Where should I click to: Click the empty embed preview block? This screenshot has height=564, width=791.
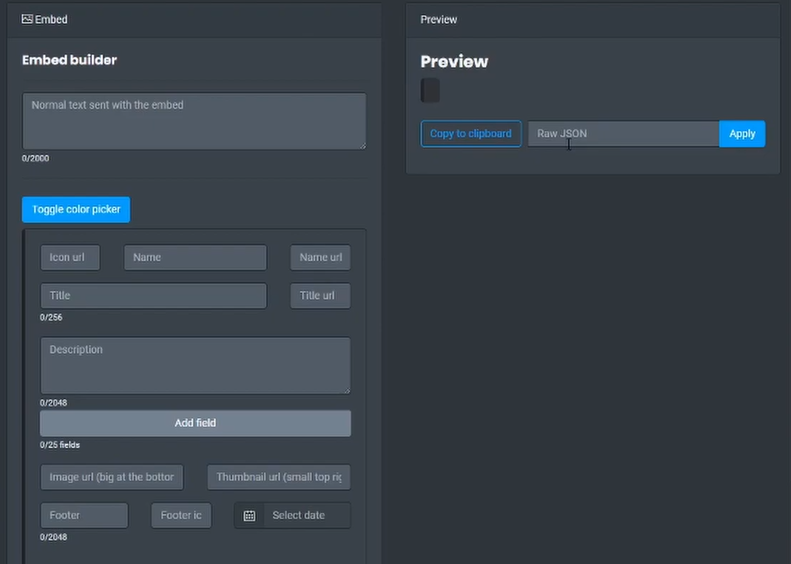(430, 91)
